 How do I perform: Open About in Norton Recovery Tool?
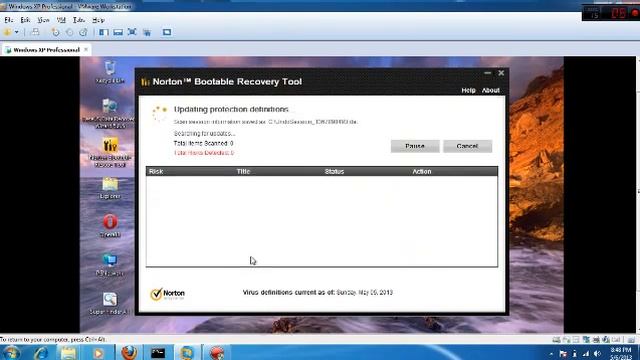click(491, 90)
